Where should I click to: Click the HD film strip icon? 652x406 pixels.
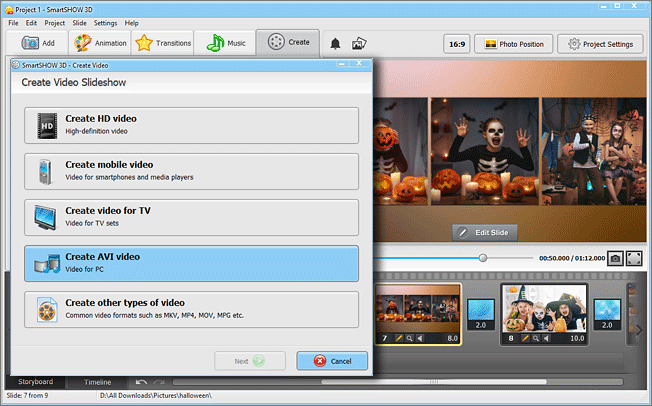(x=47, y=126)
